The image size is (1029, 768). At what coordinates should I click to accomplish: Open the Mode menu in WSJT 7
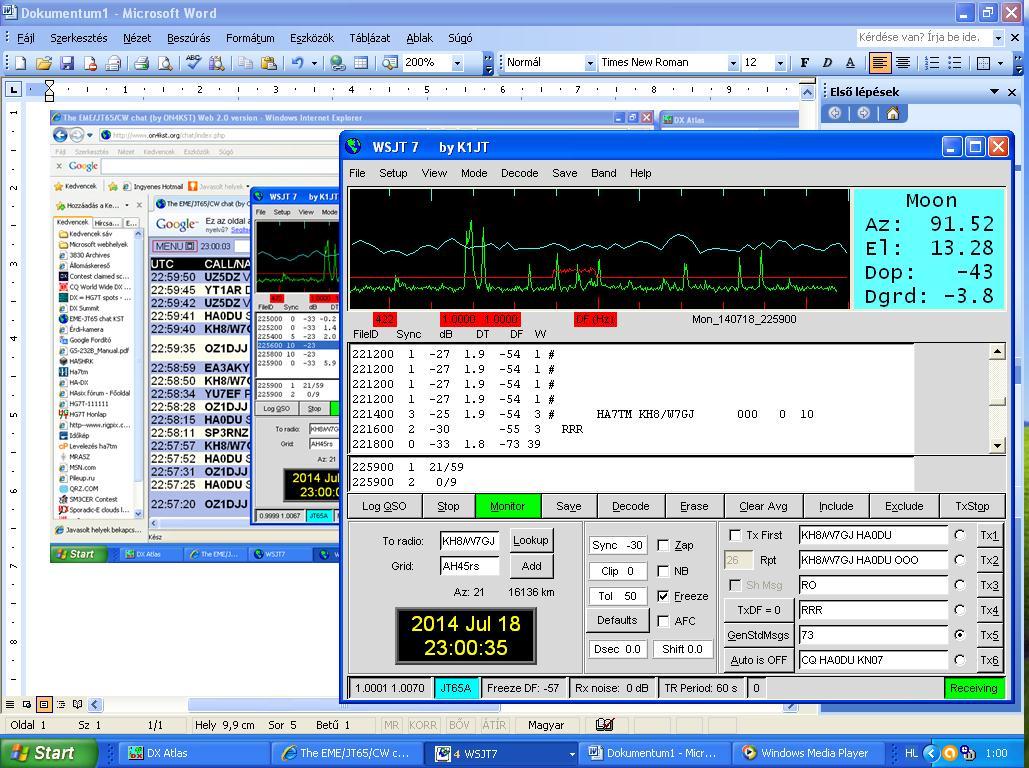[x=474, y=173]
